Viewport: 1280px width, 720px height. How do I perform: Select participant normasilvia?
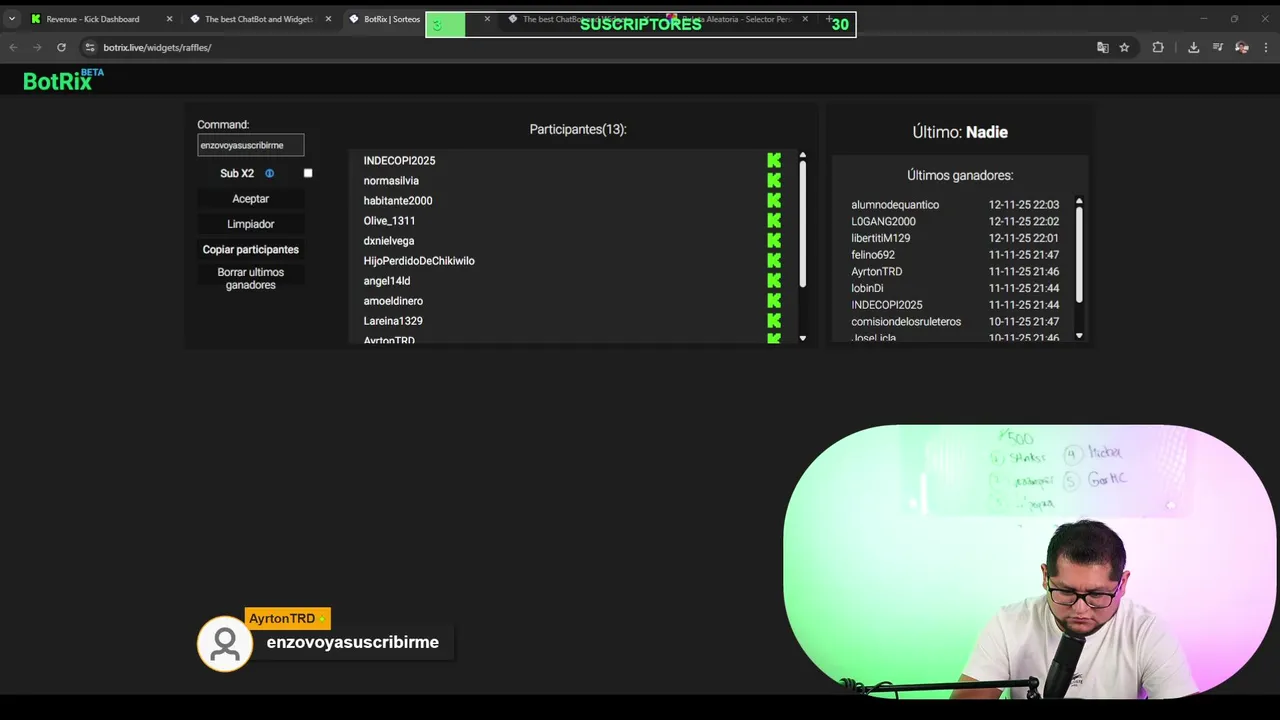pyautogui.click(x=391, y=181)
